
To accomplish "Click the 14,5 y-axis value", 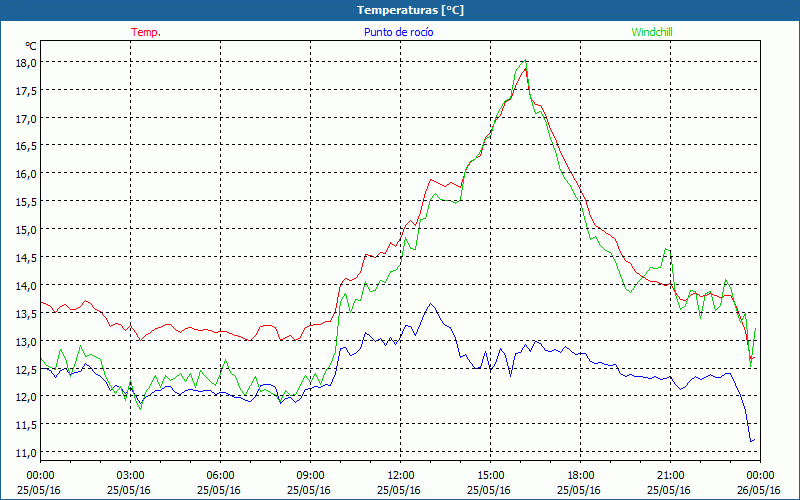I will (x=27, y=258).
